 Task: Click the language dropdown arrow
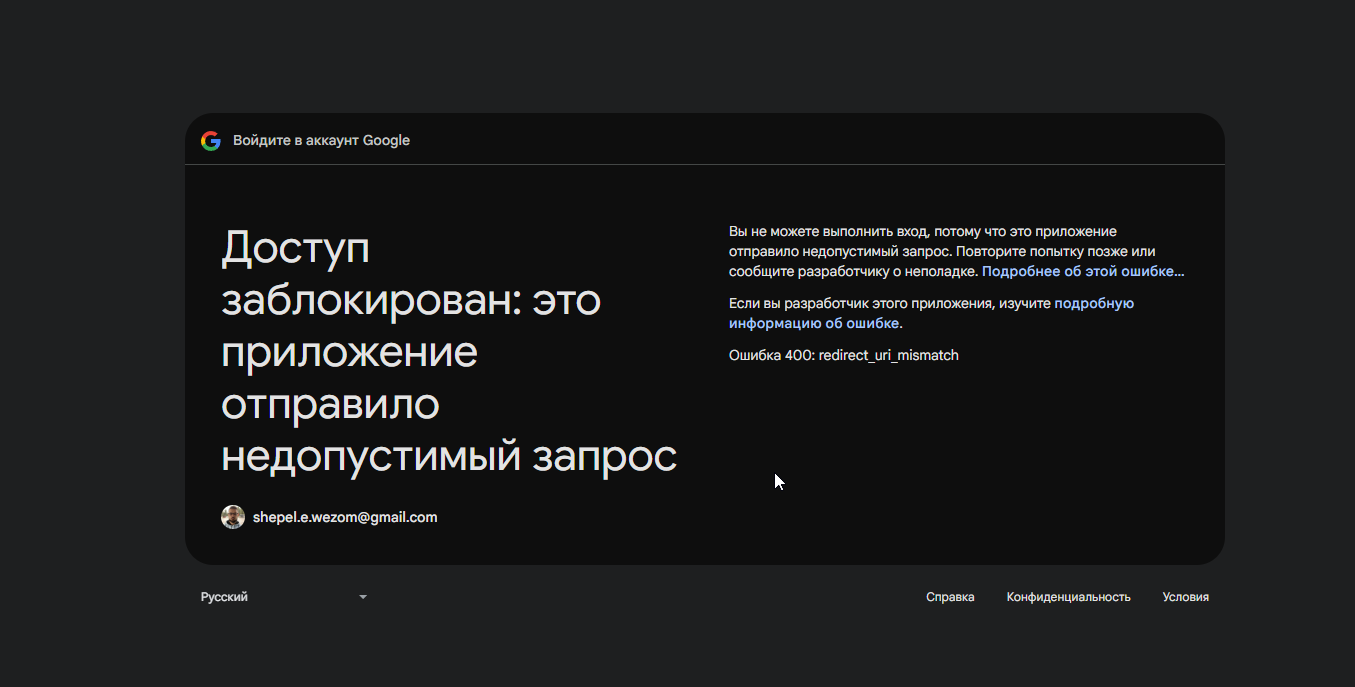[363, 597]
